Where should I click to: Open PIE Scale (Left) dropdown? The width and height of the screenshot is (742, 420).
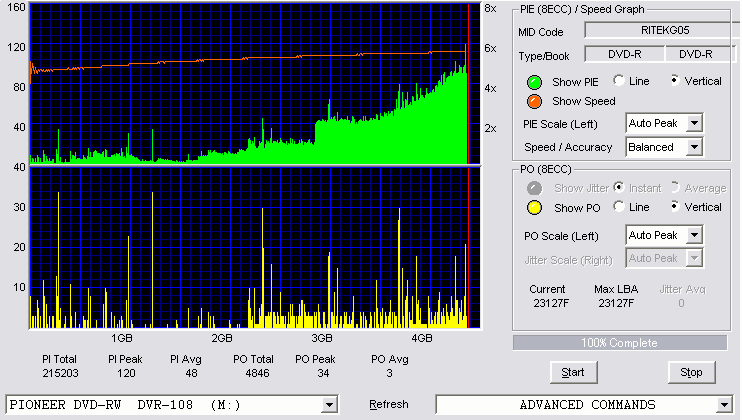(x=694, y=123)
